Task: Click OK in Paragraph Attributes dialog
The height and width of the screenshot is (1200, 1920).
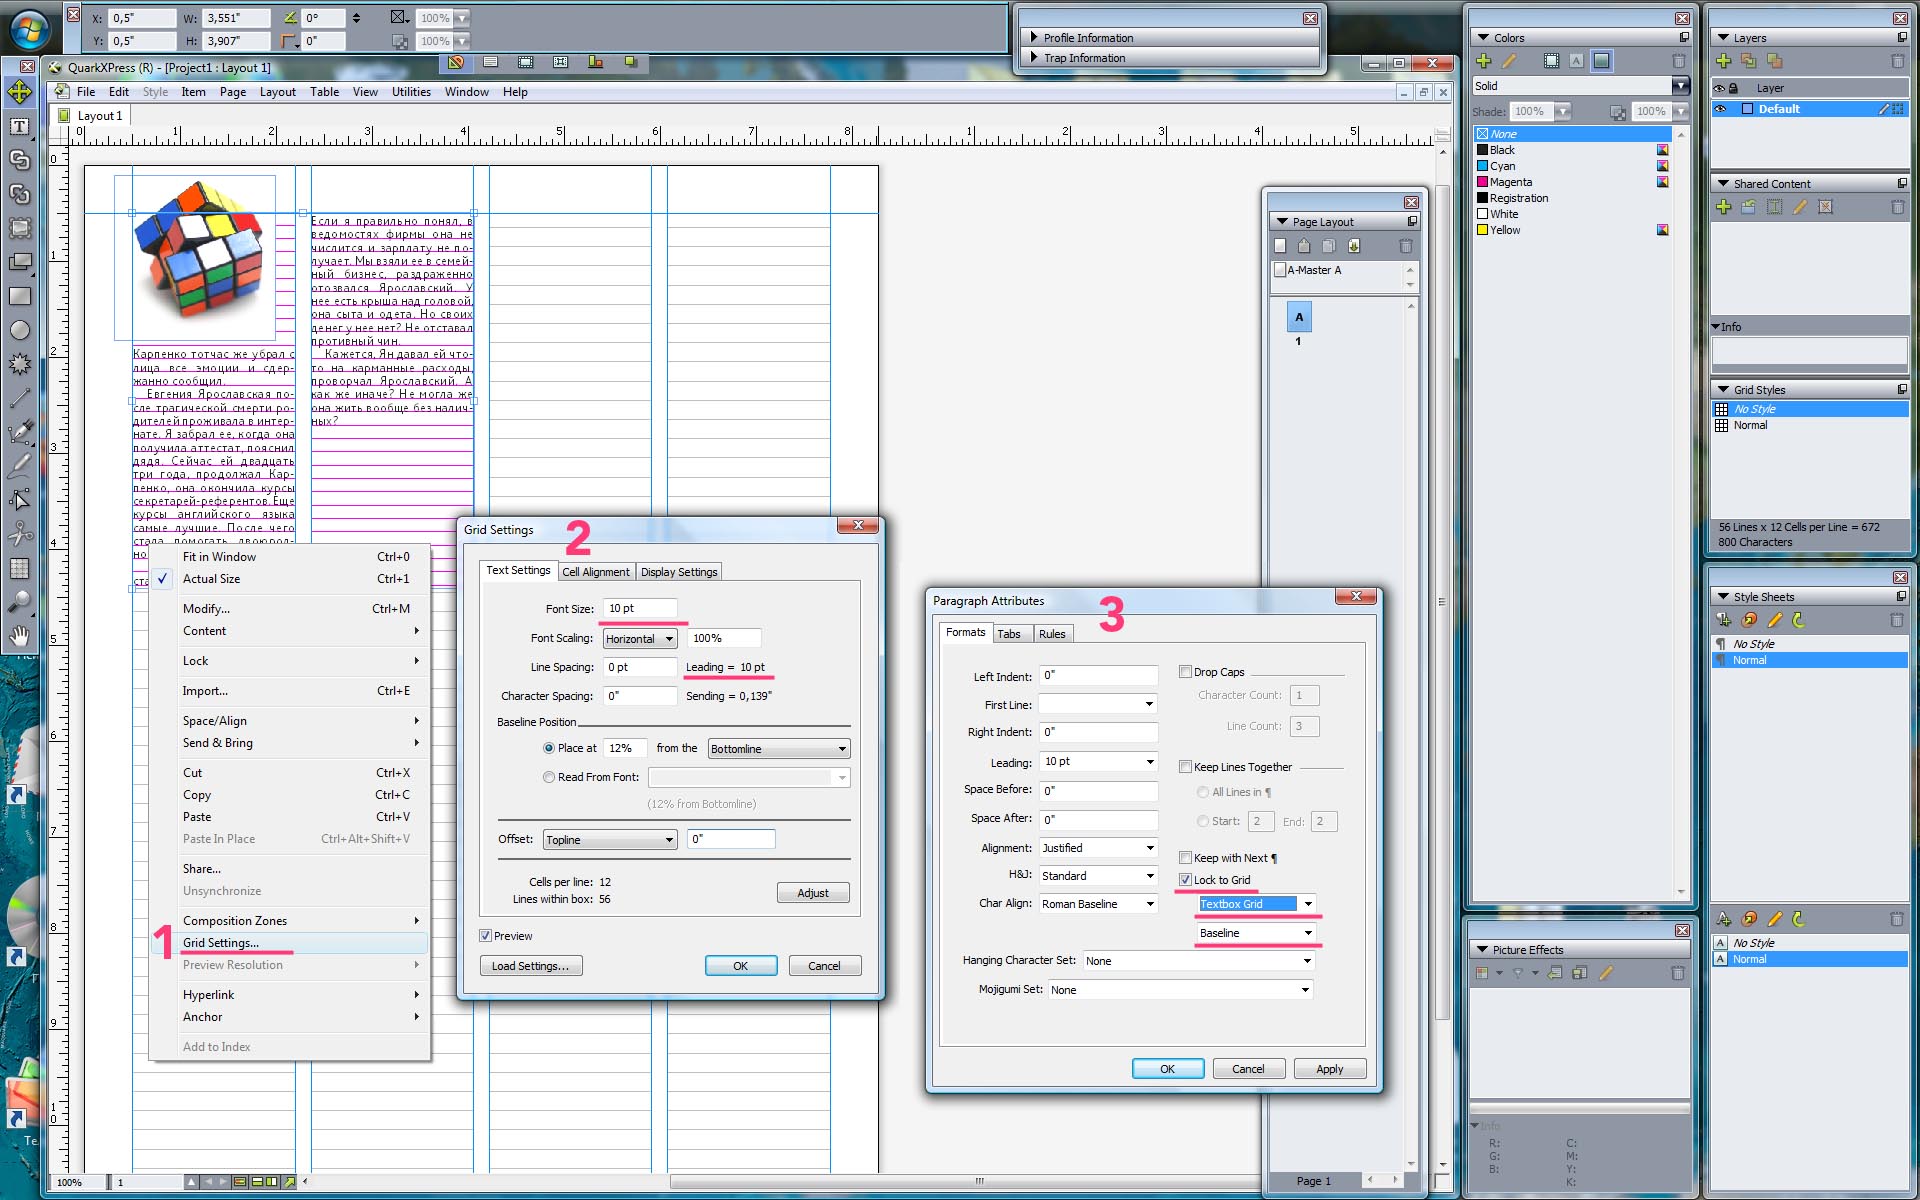Action: point(1167,1069)
